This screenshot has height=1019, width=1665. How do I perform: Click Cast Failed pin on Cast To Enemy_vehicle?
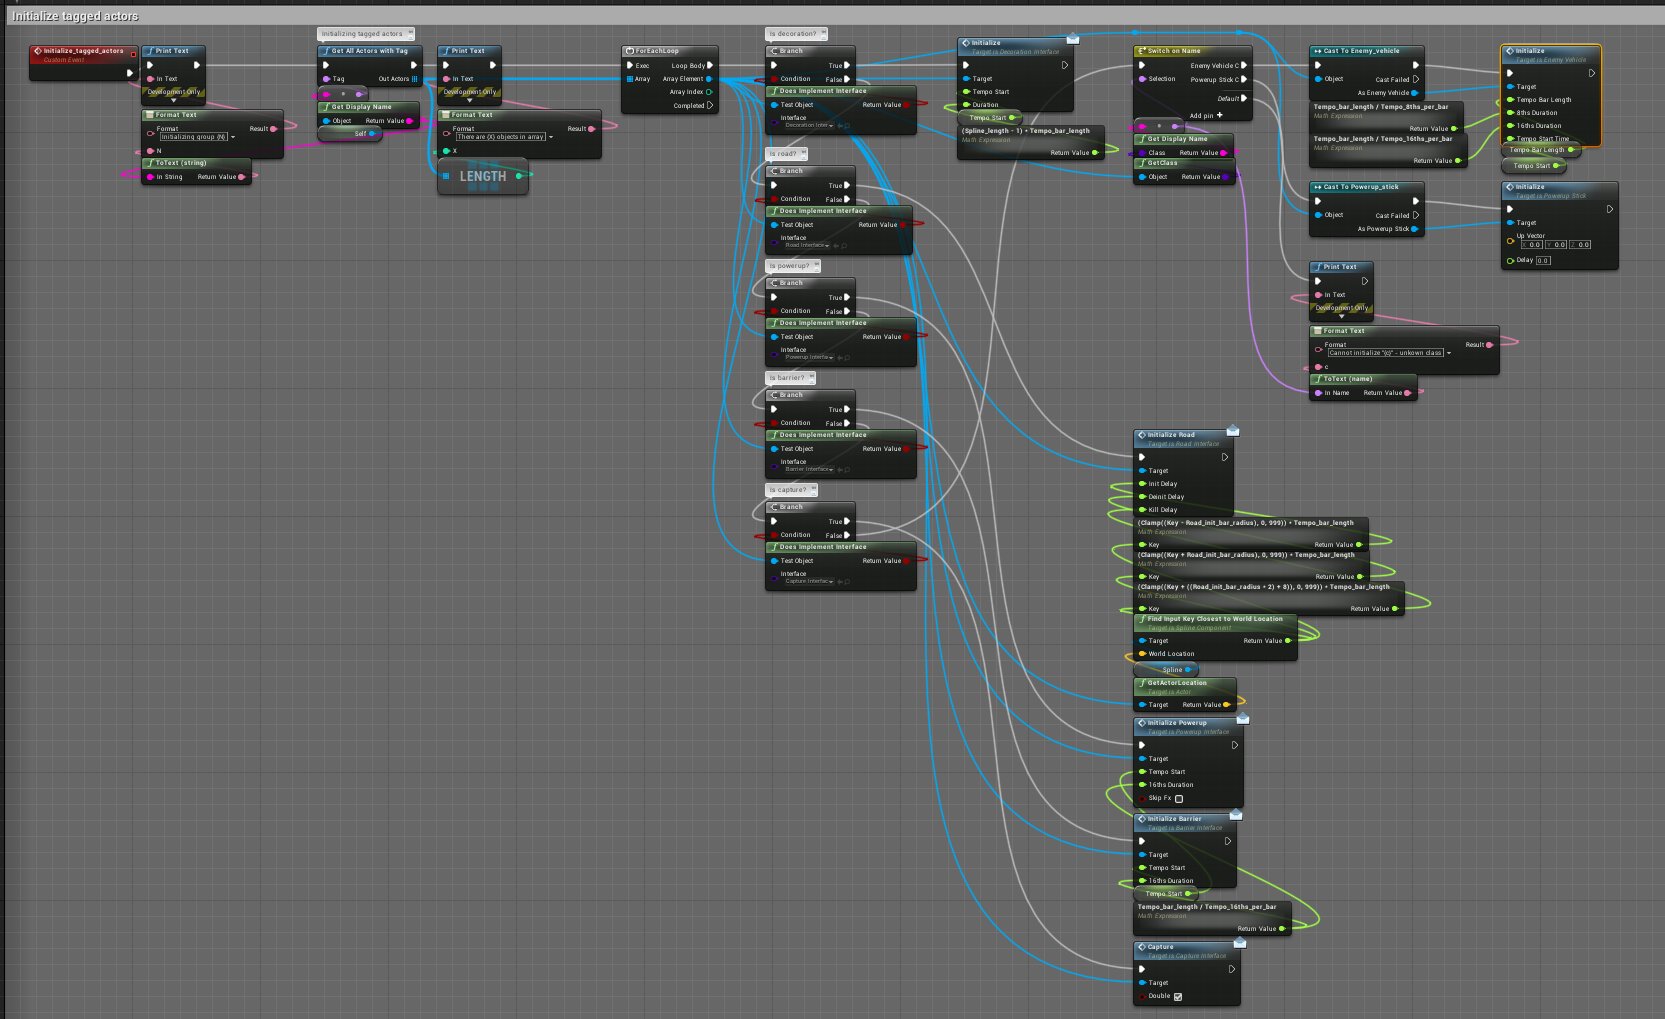pos(1415,79)
